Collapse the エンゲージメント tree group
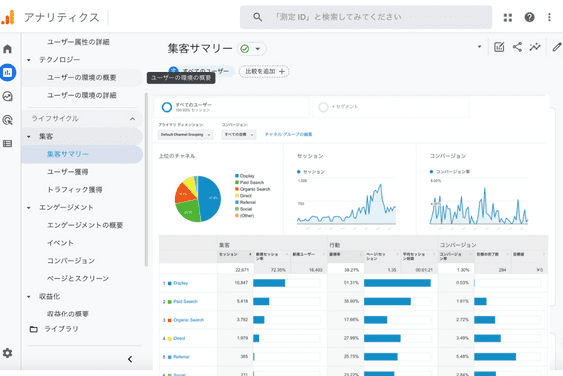Viewport: 563px width, 376px height. (29, 208)
